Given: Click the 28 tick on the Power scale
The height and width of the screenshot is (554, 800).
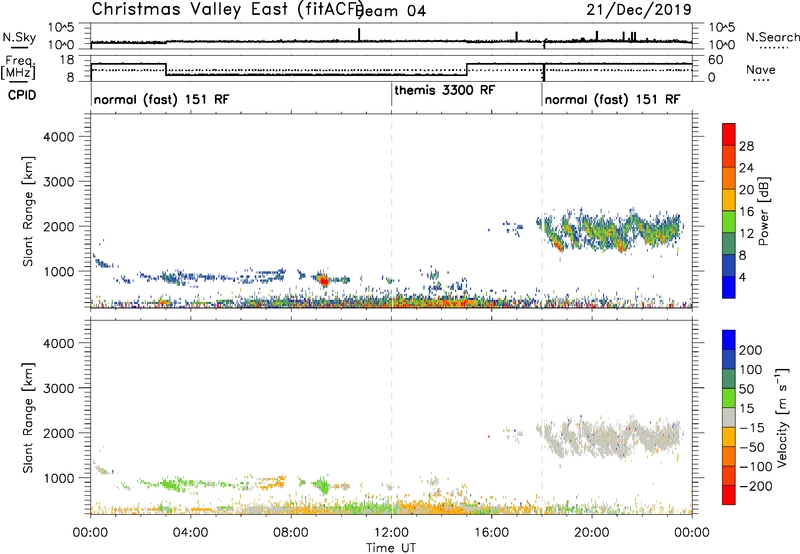Looking at the screenshot, I should pos(746,146).
